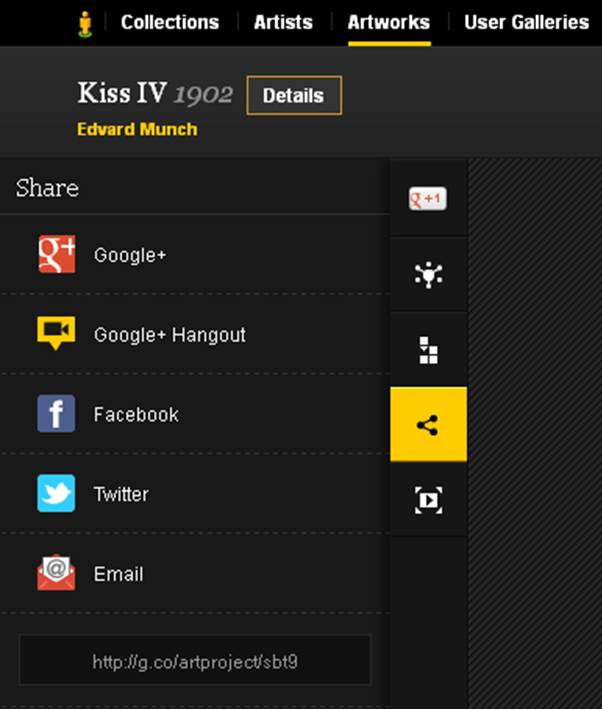602x709 pixels.
Task: Click the blue Facebook logo icon
Action: pyautogui.click(x=56, y=413)
